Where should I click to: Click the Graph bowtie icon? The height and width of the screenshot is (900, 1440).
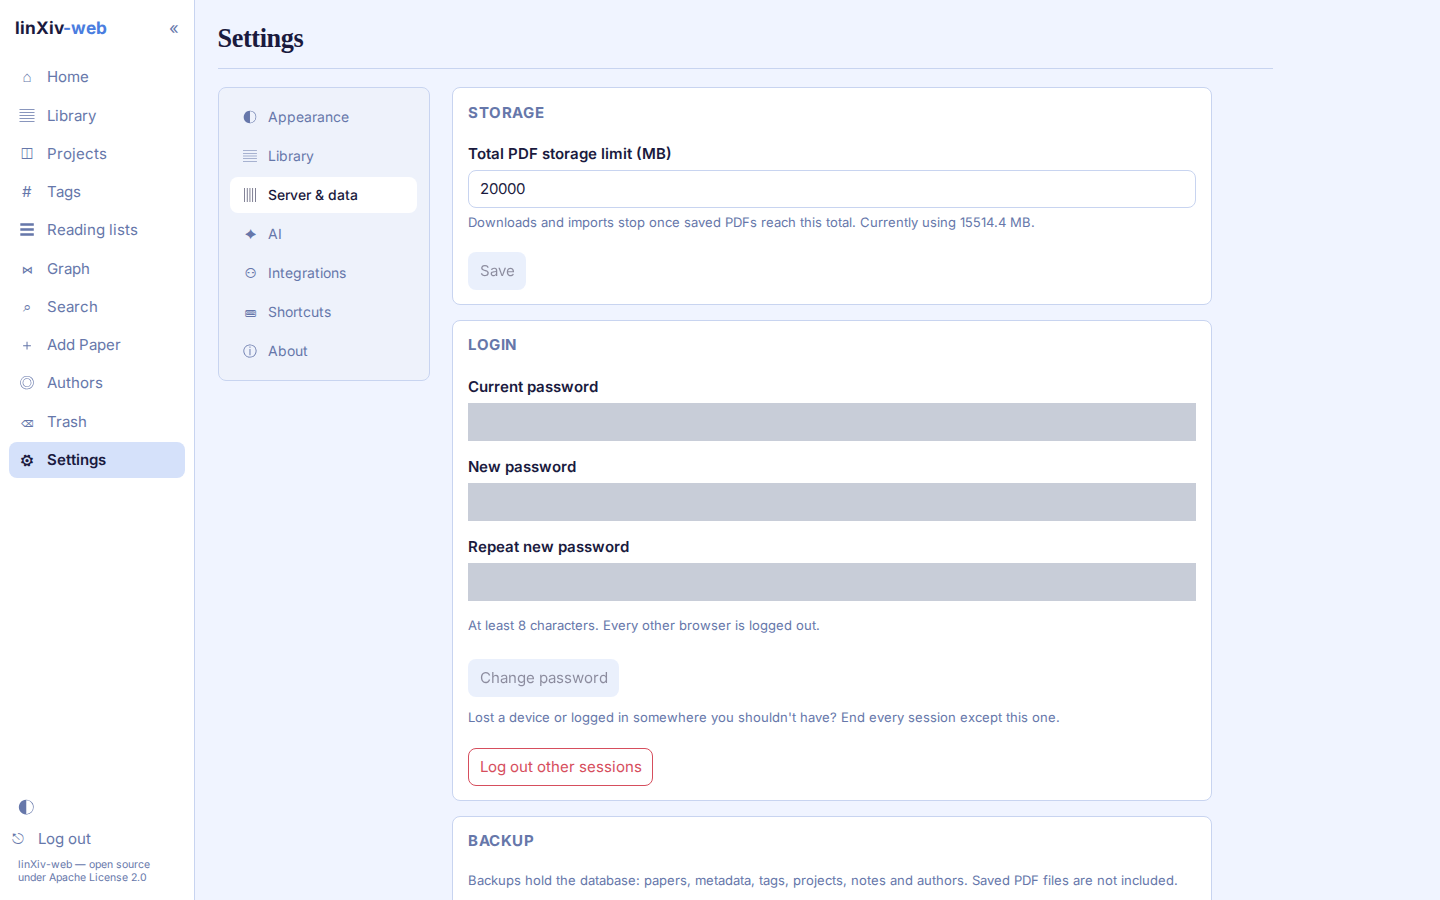(27, 269)
